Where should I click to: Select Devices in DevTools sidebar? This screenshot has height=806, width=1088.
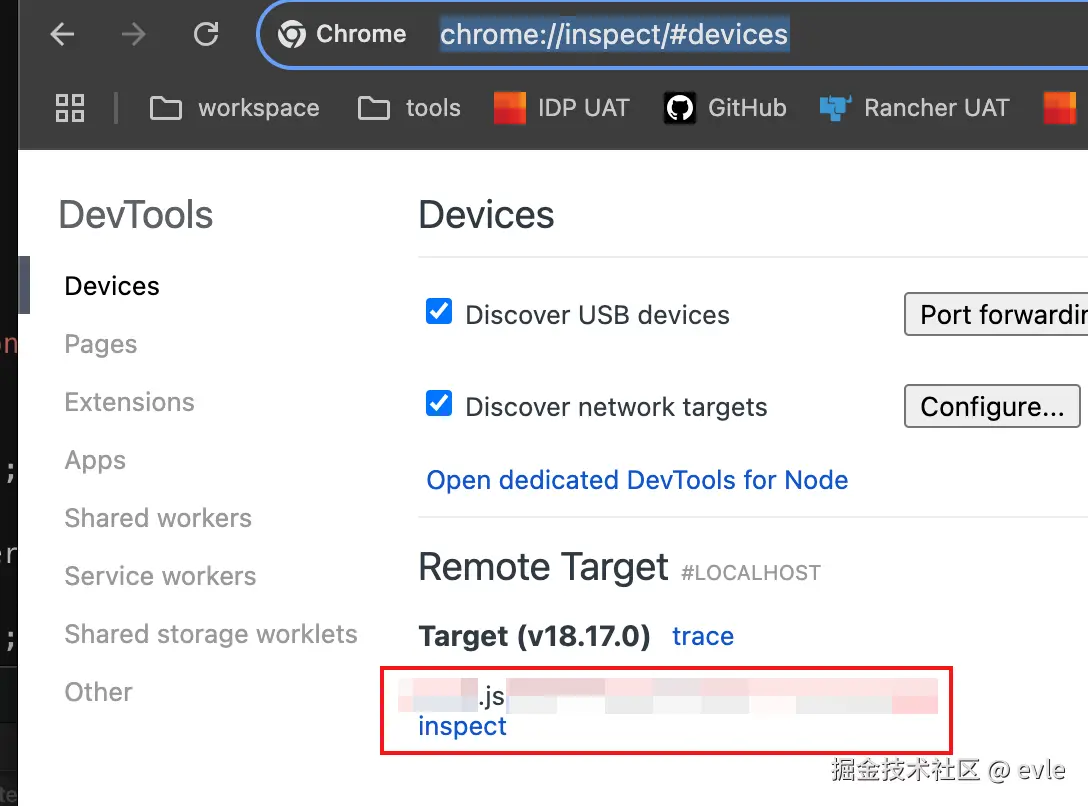[x=112, y=286]
